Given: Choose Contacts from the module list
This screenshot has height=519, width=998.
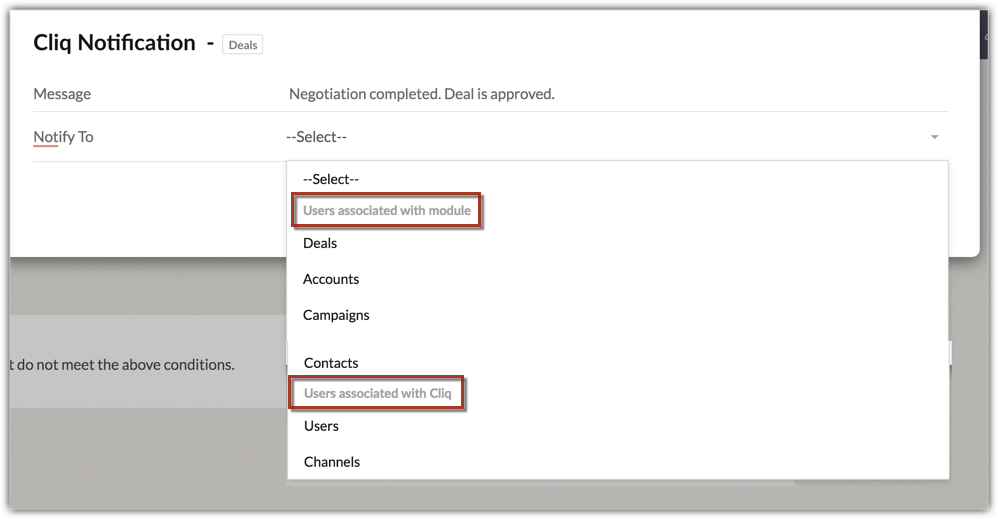Looking at the screenshot, I should [x=331, y=362].
